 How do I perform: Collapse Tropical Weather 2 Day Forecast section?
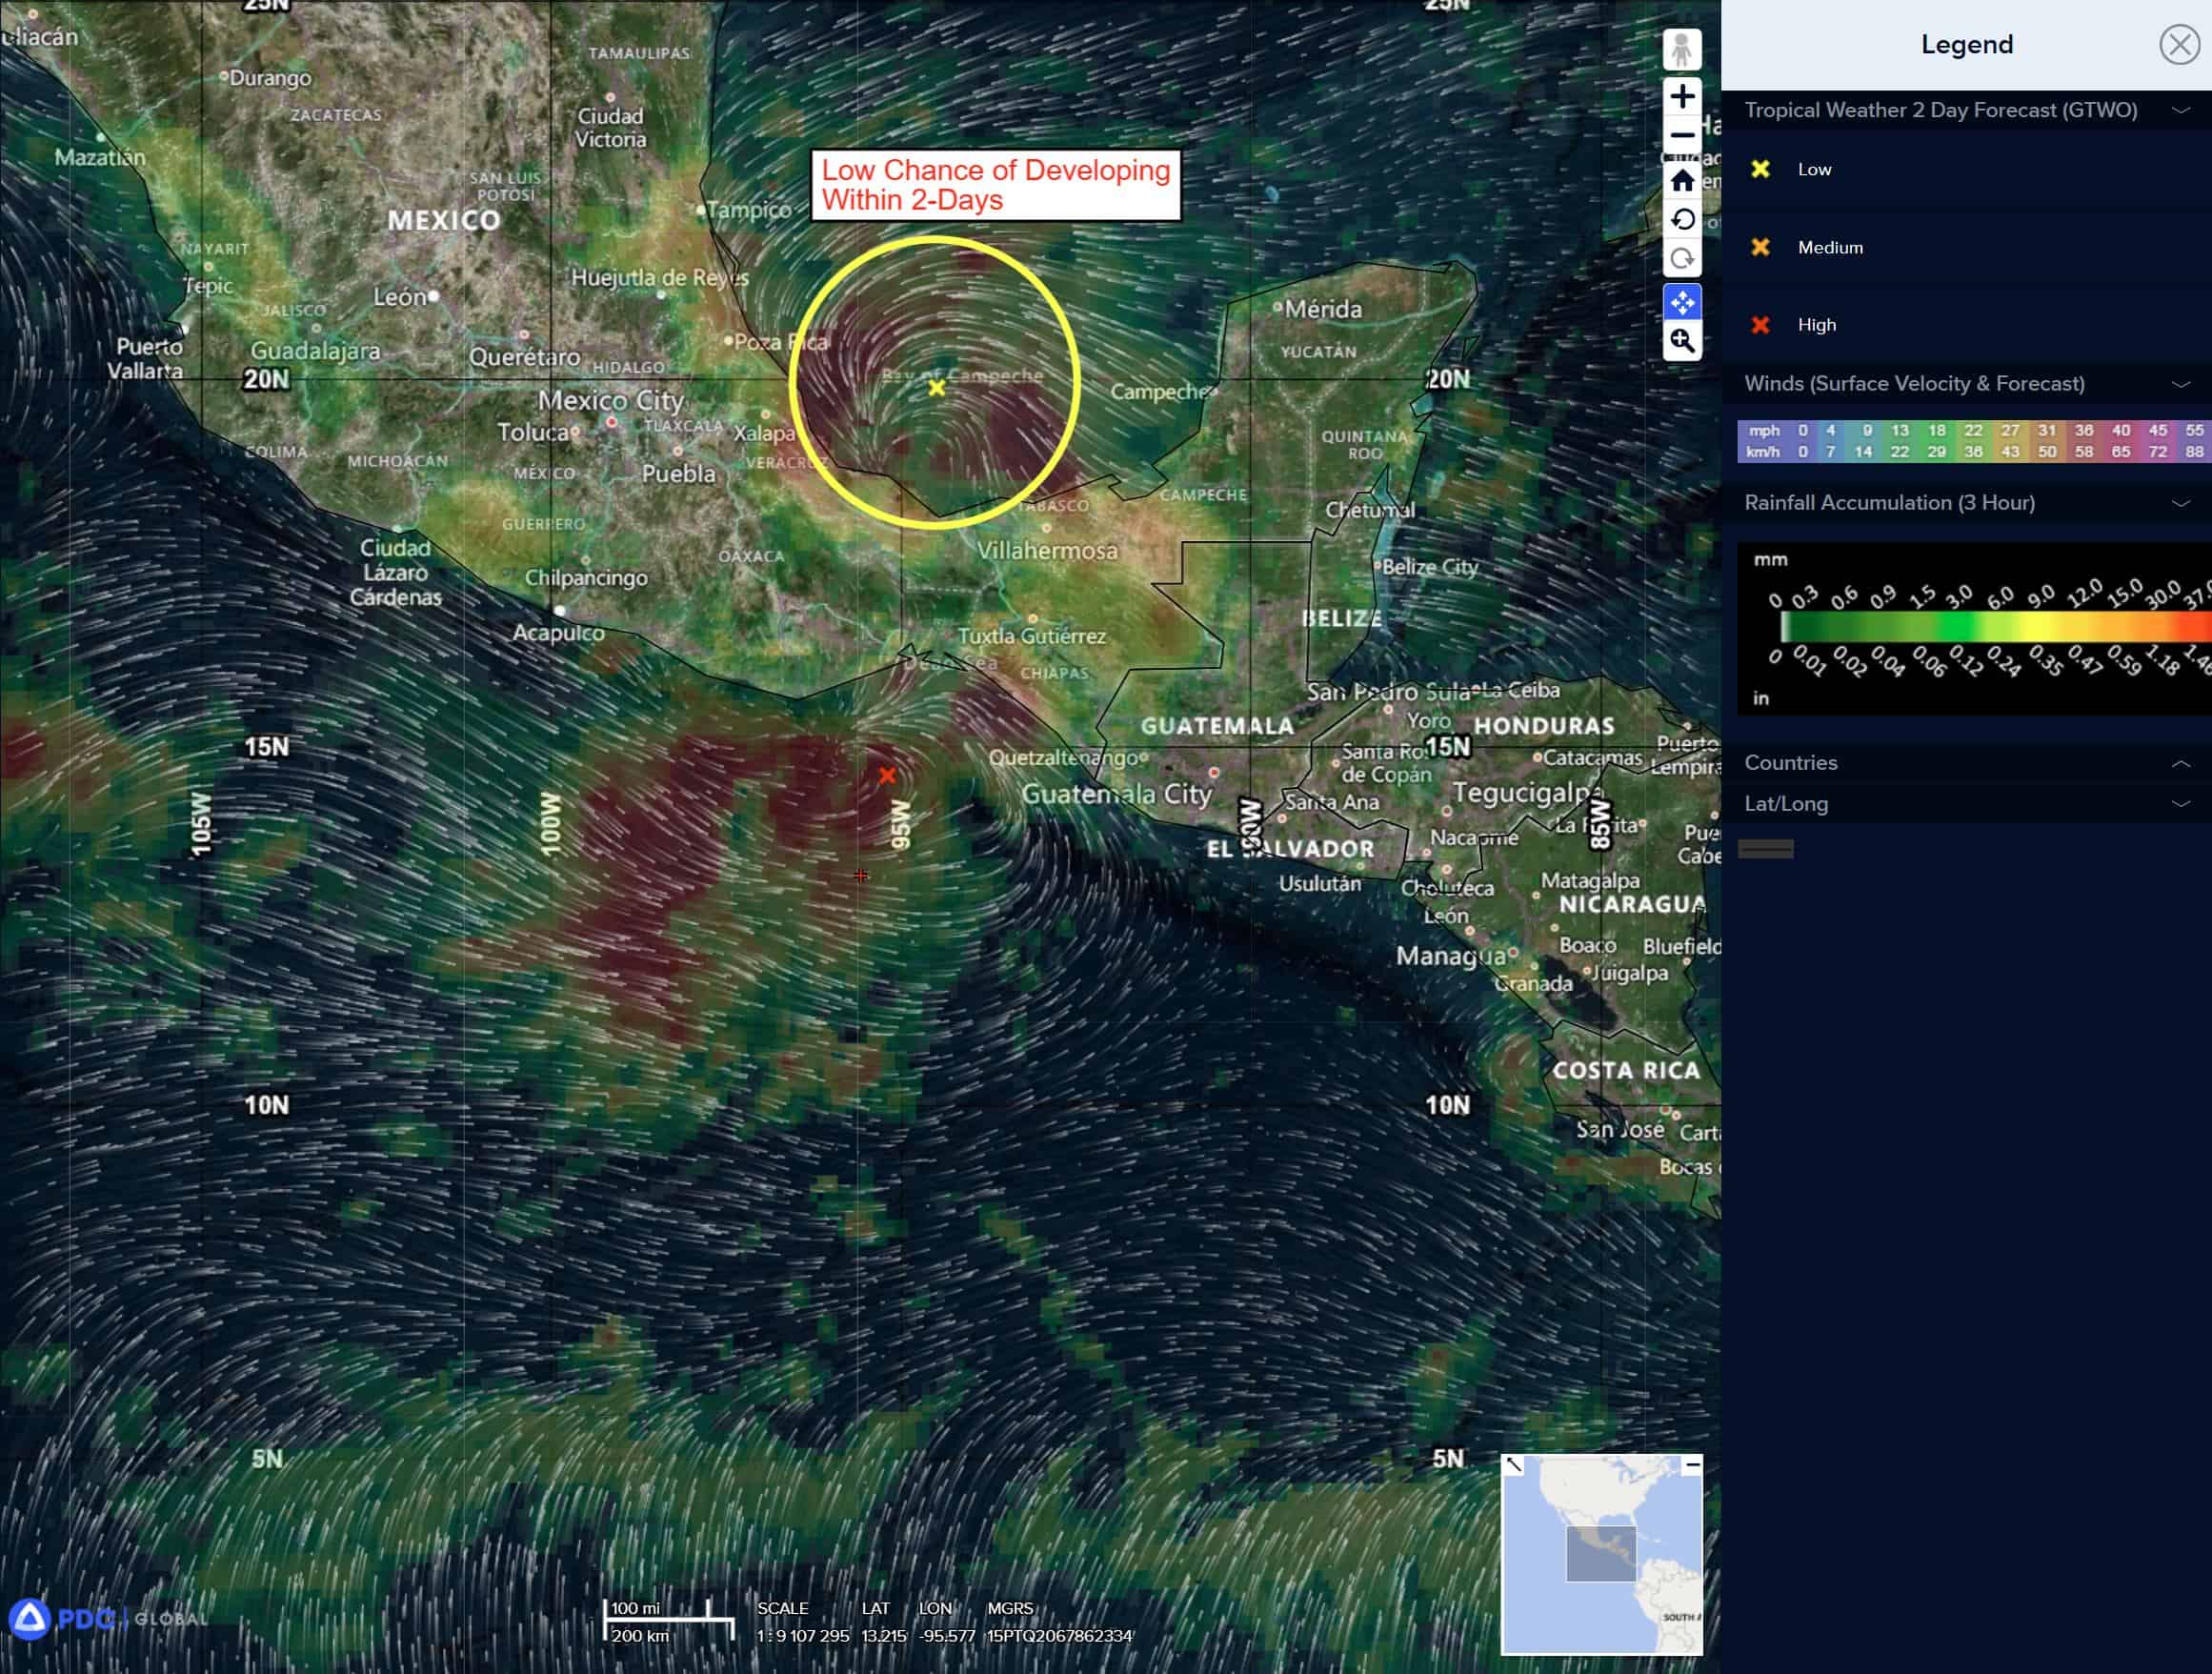[x=2180, y=110]
